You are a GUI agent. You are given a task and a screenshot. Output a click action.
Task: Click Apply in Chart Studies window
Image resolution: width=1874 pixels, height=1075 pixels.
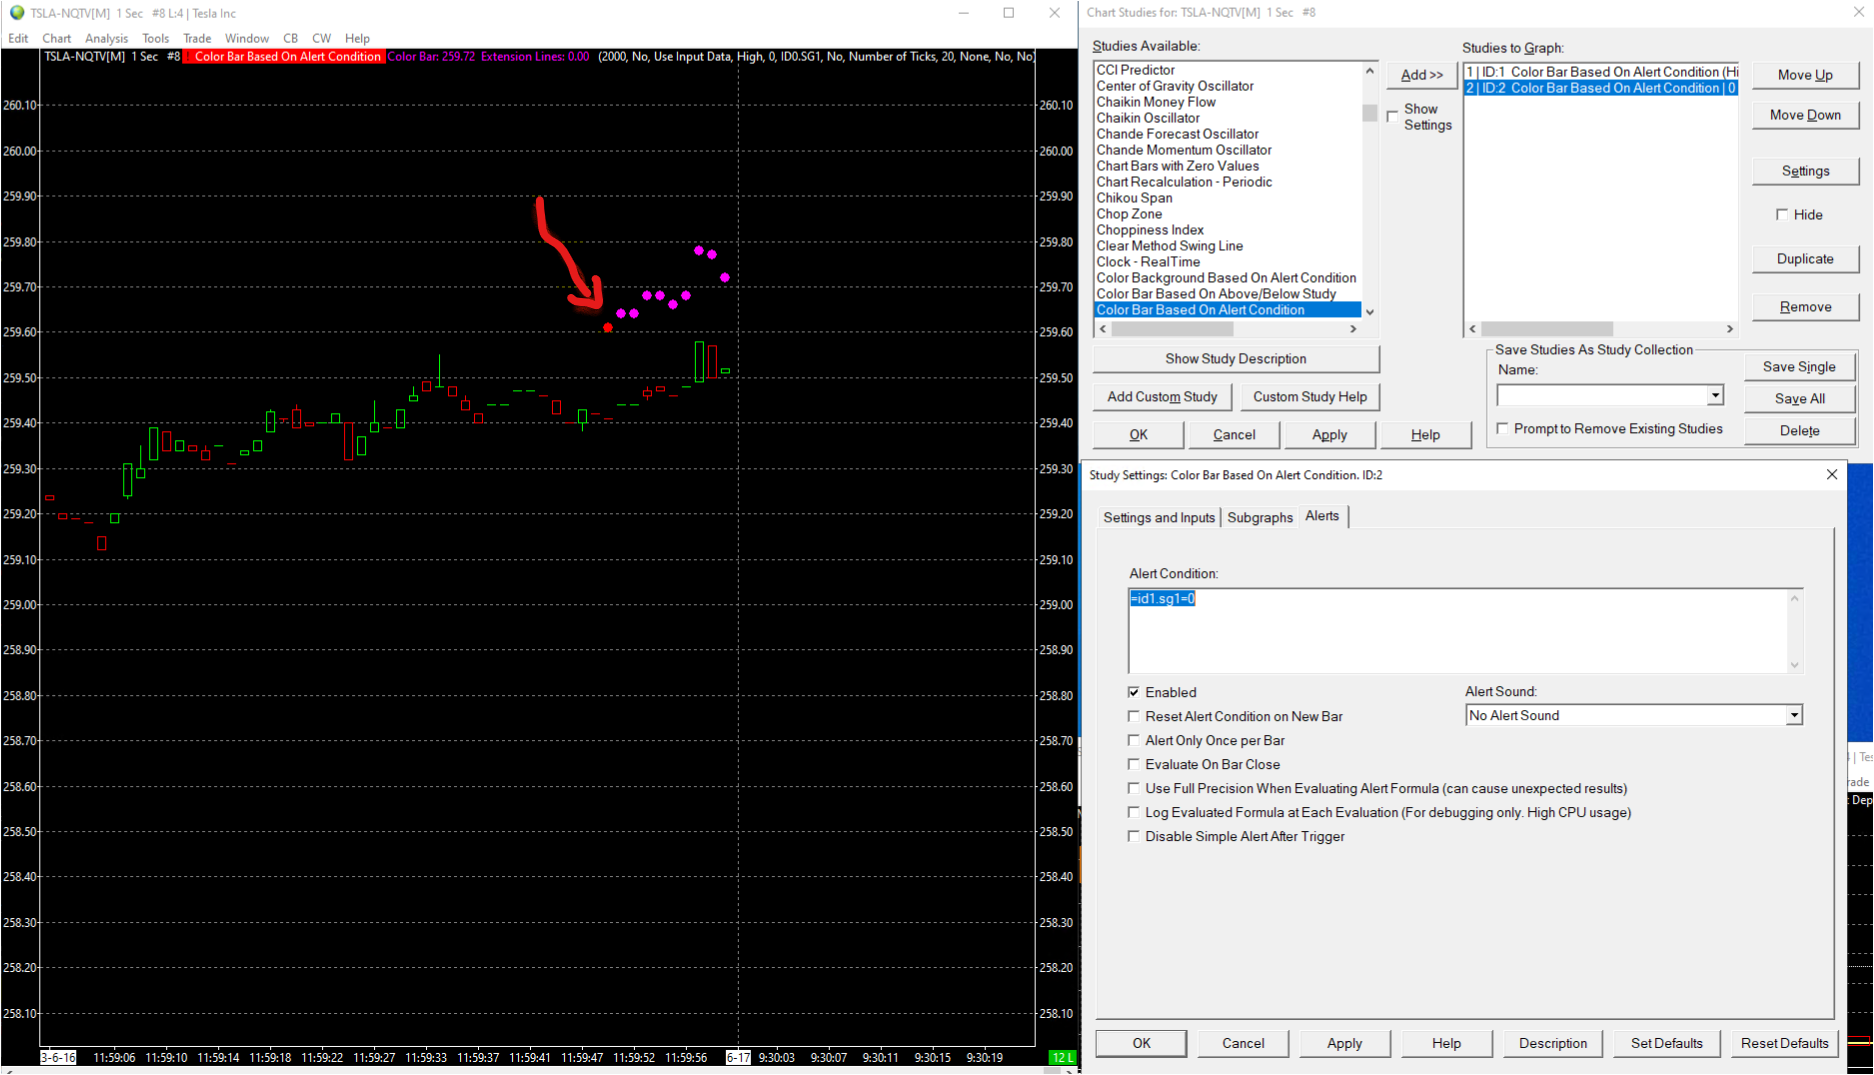tap(1329, 435)
